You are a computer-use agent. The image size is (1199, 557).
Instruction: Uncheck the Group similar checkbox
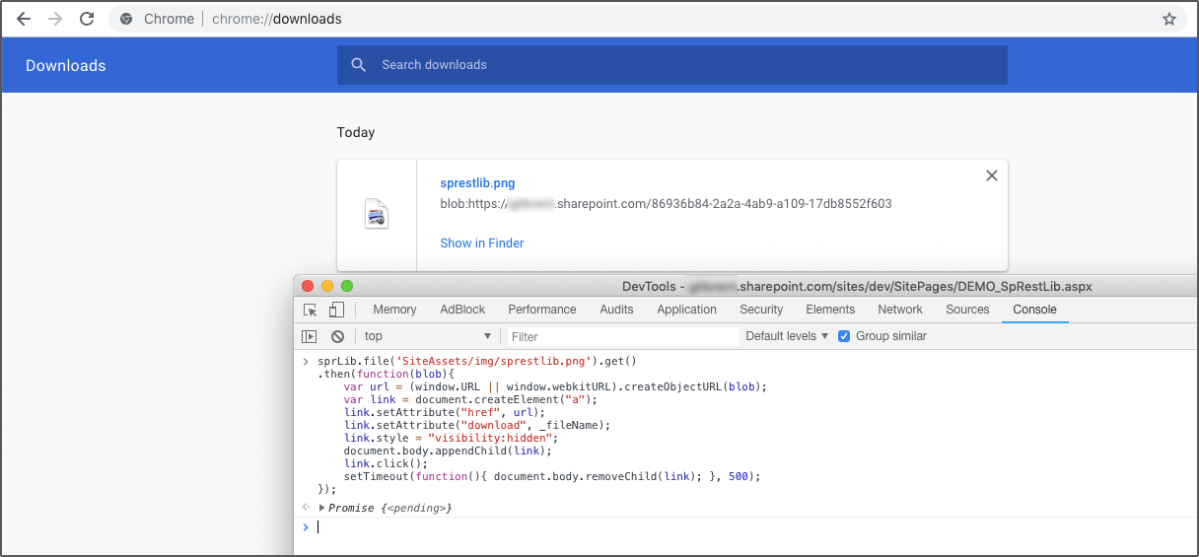tap(844, 336)
